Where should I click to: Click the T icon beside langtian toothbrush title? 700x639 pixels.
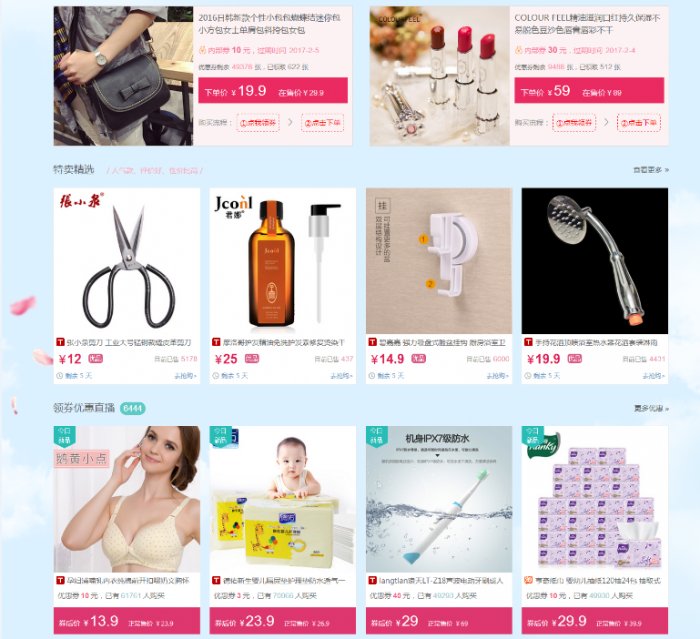372,580
